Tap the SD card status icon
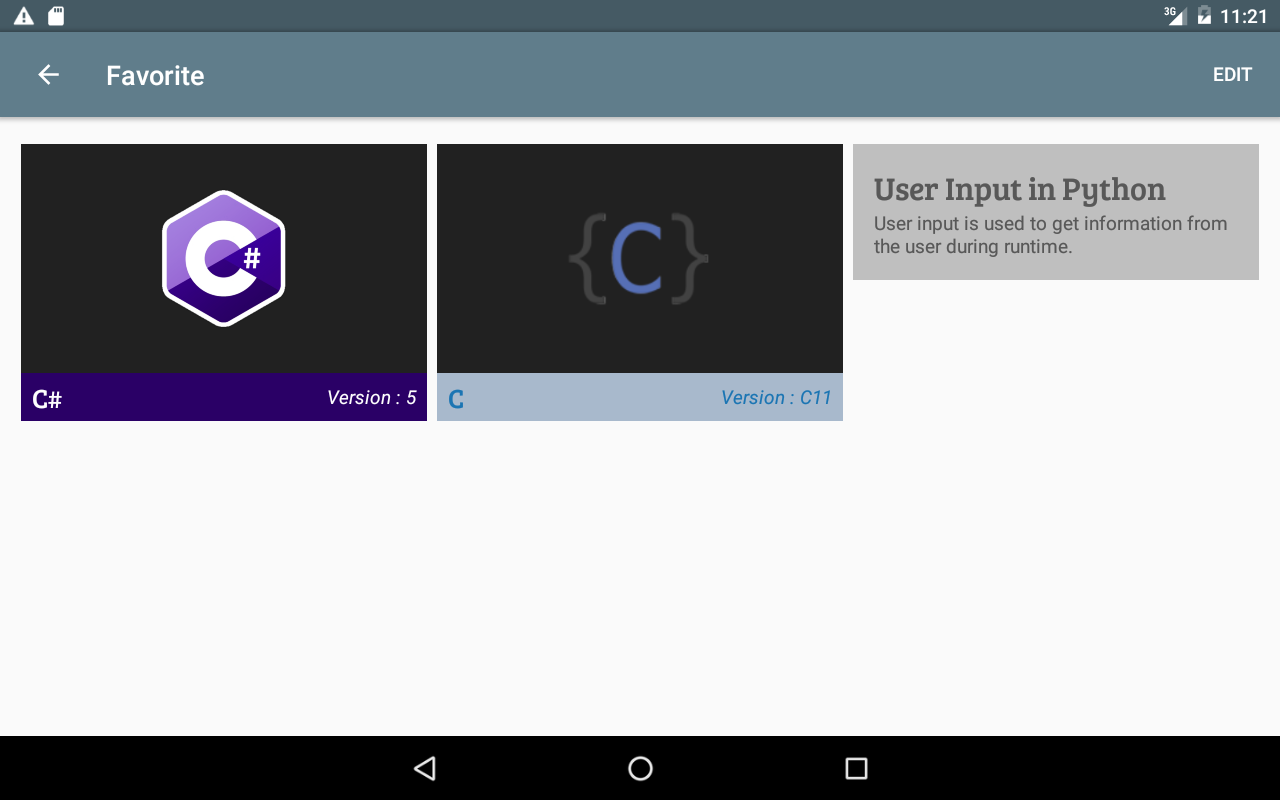The image size is (1280, 800). coord(56,16)
